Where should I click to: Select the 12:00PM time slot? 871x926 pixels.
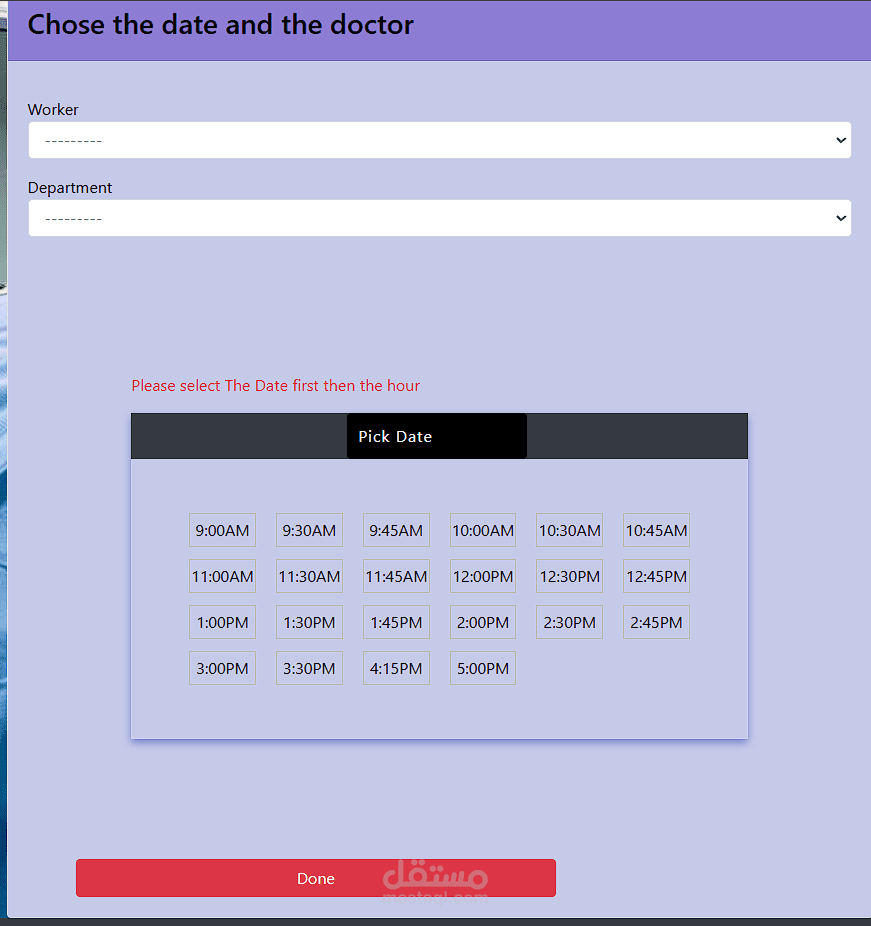[483, 576]
